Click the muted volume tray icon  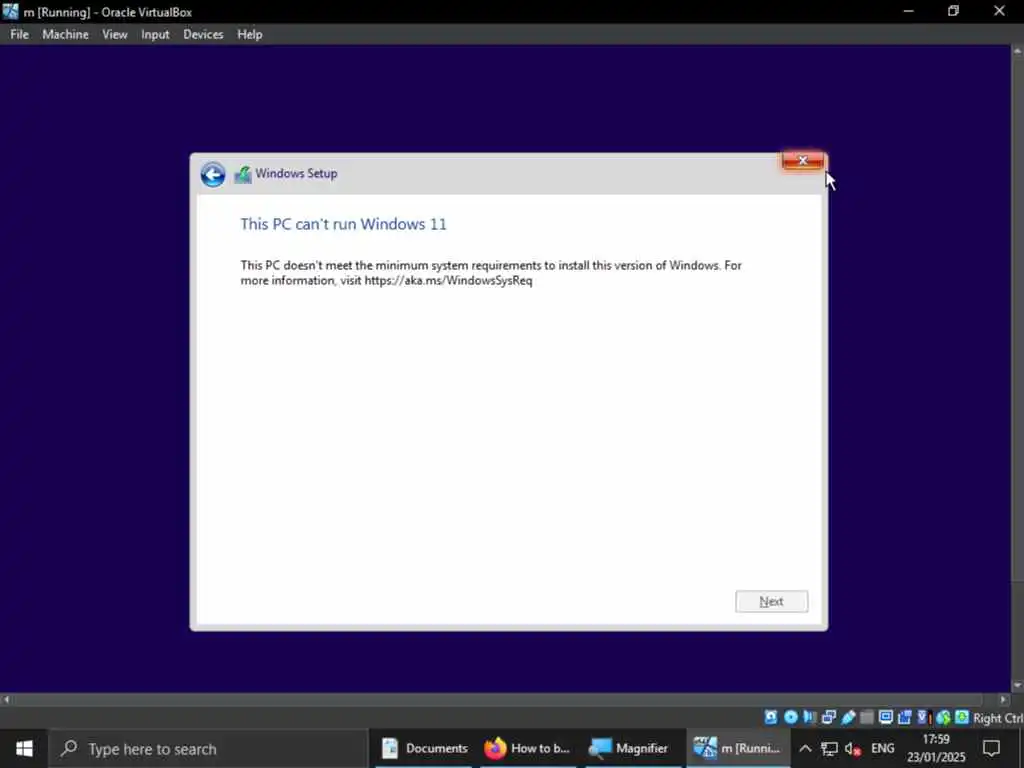(x=852, y=748)
